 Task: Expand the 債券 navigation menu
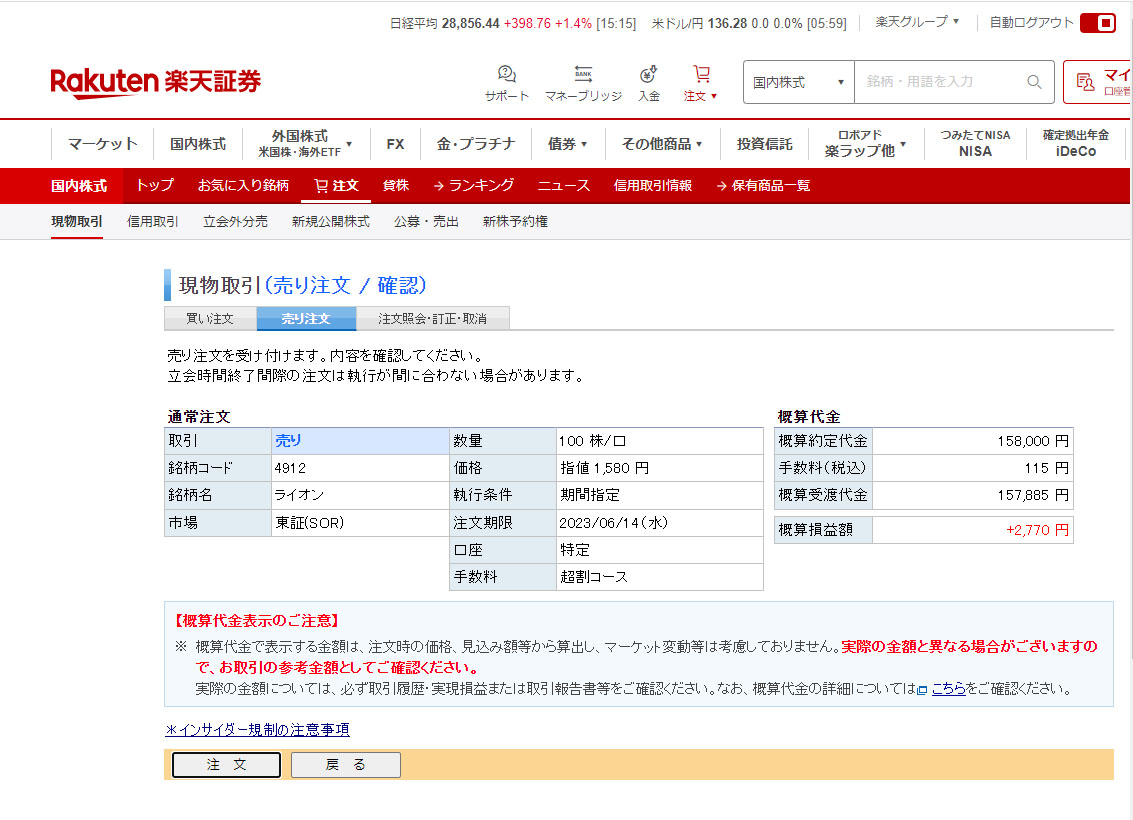point(567,144)
